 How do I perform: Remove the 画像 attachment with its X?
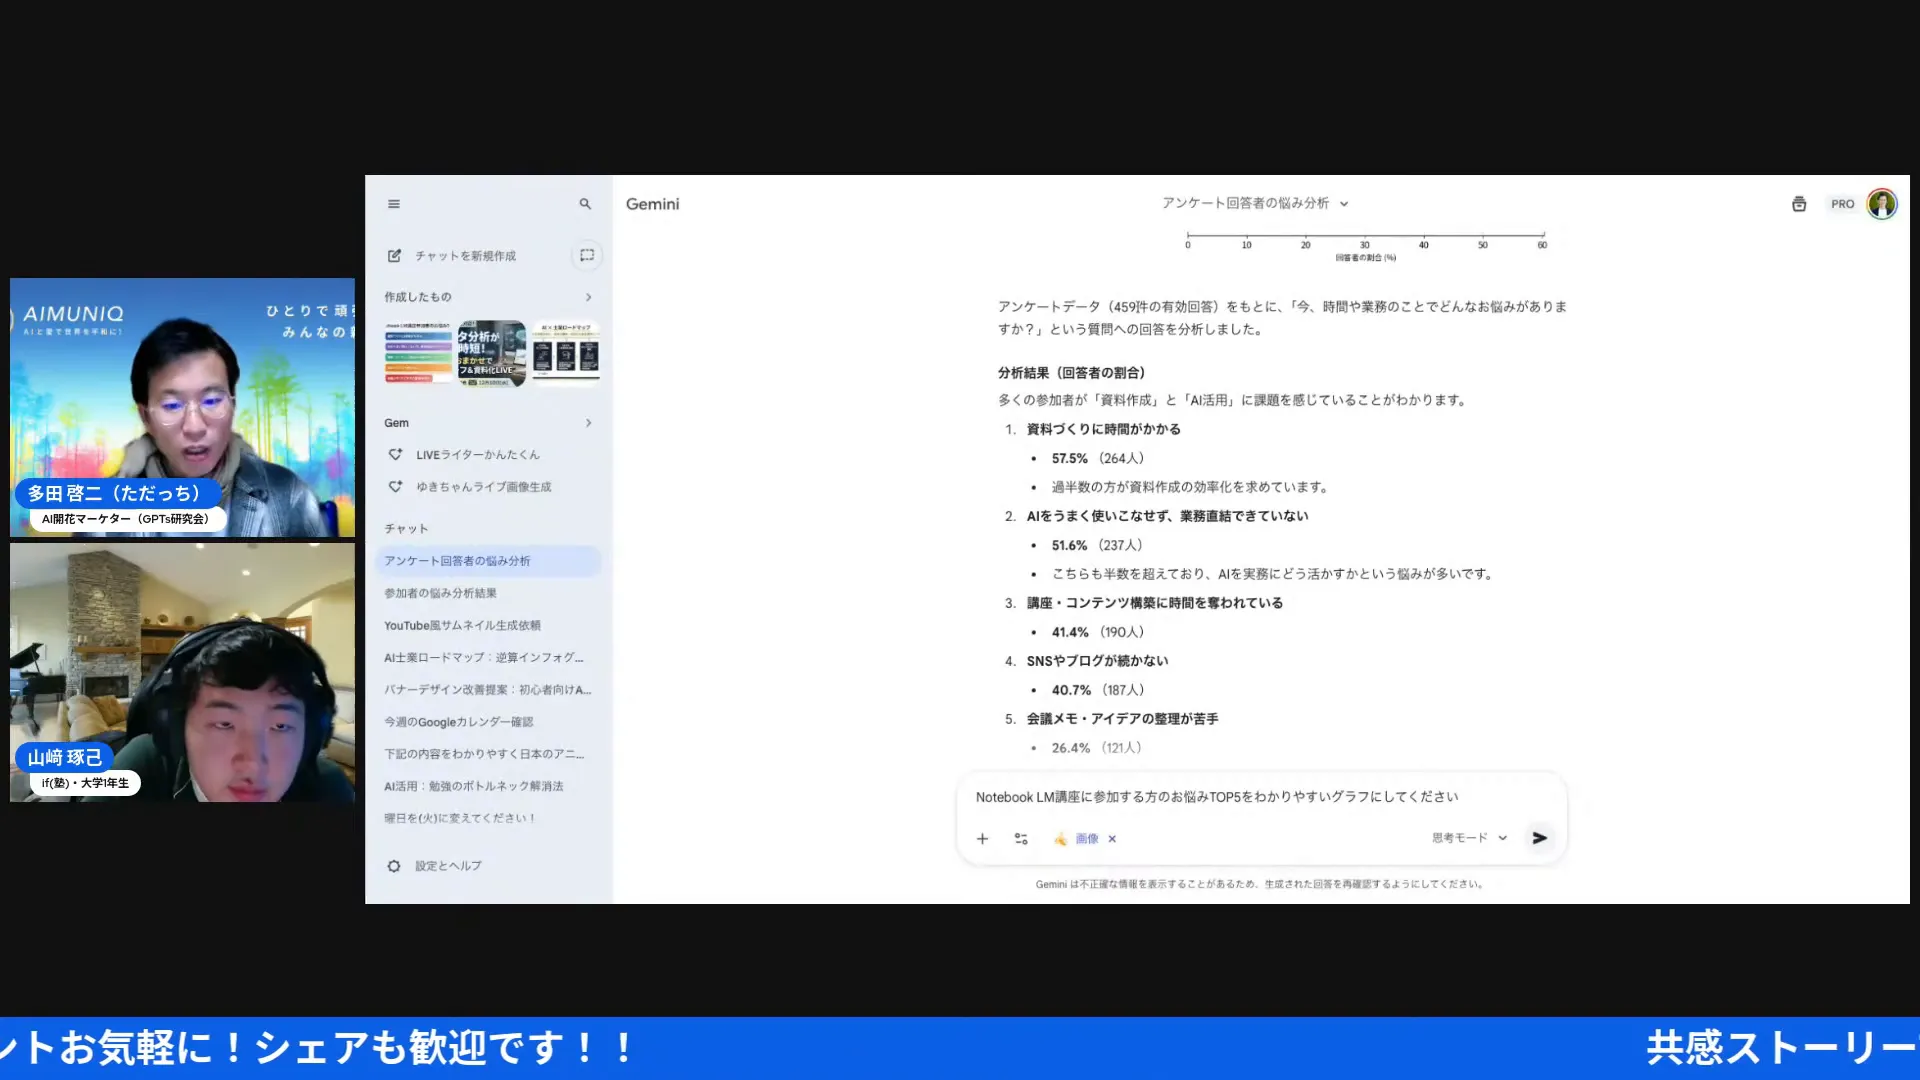point(1112,839)
